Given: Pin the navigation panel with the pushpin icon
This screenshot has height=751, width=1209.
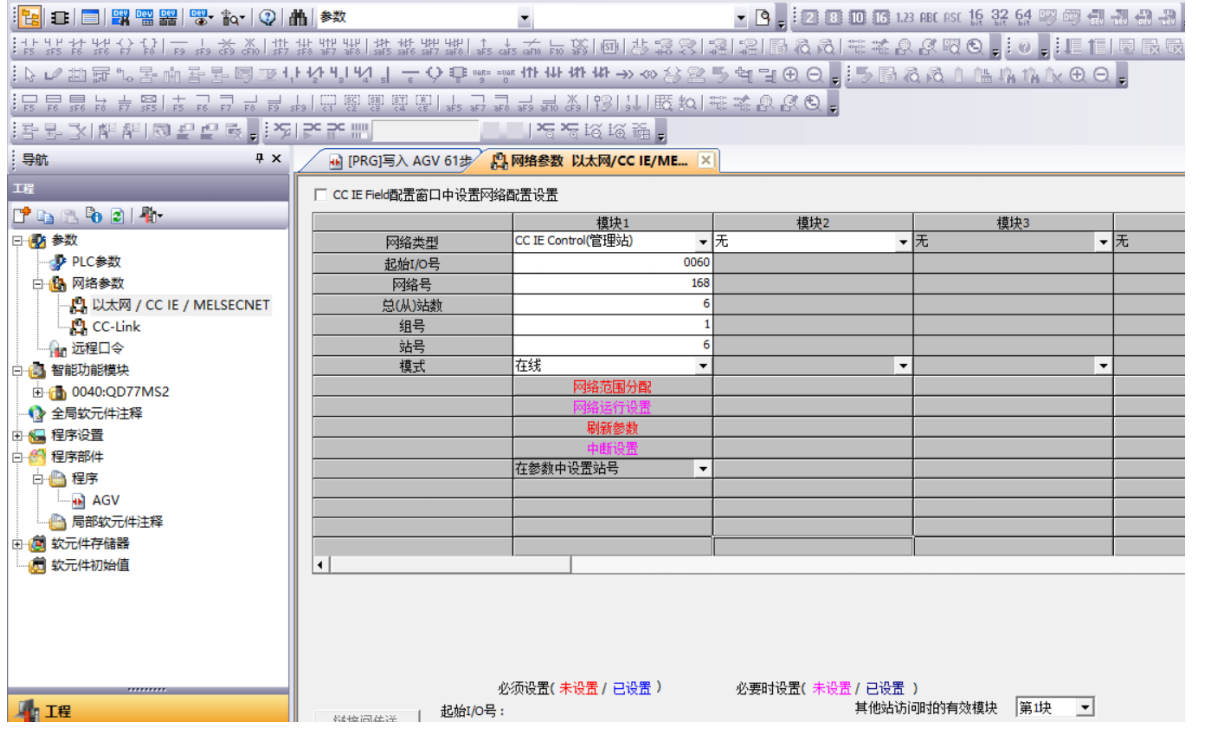Looking at the screenshot, I should [260, 159].
